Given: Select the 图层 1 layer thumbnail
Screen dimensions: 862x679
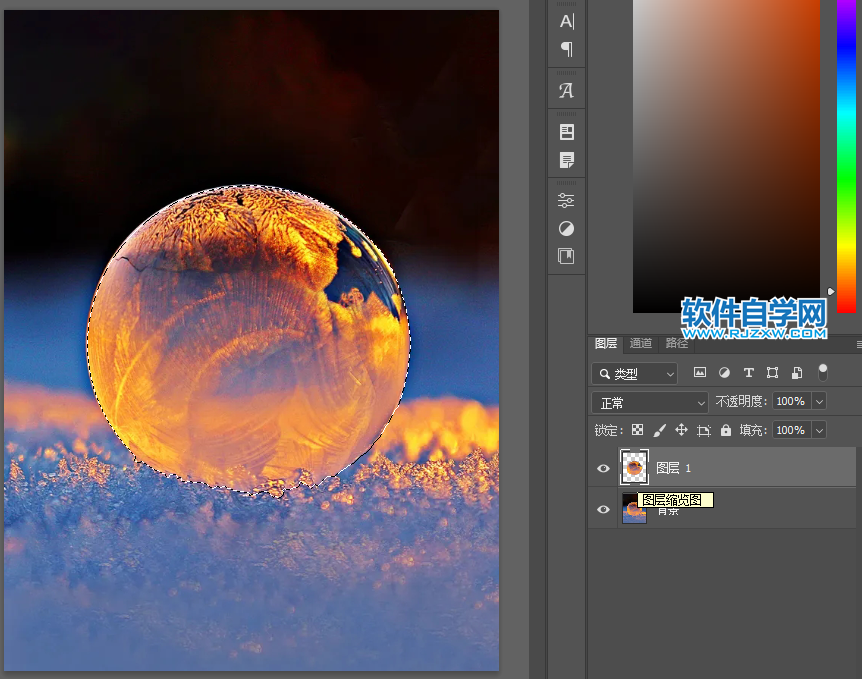Looking at the screenshot, I should tap(634, 467).
